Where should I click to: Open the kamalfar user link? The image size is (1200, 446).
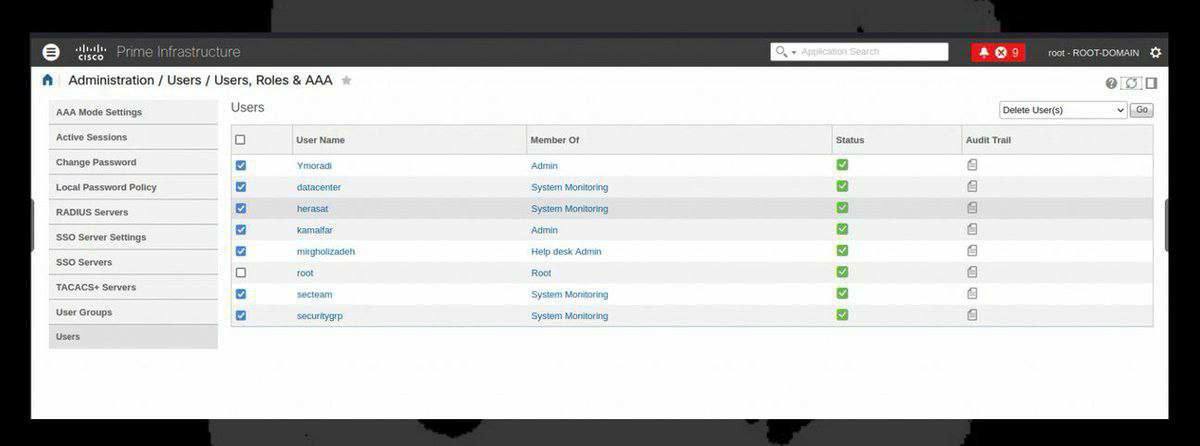314,230
